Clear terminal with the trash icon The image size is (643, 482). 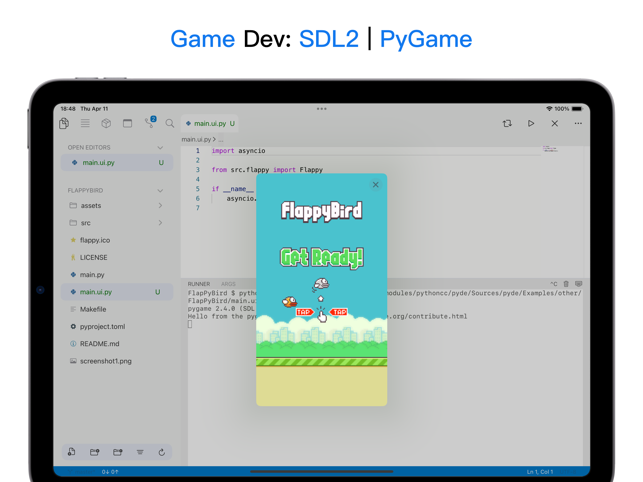(566, 284)
